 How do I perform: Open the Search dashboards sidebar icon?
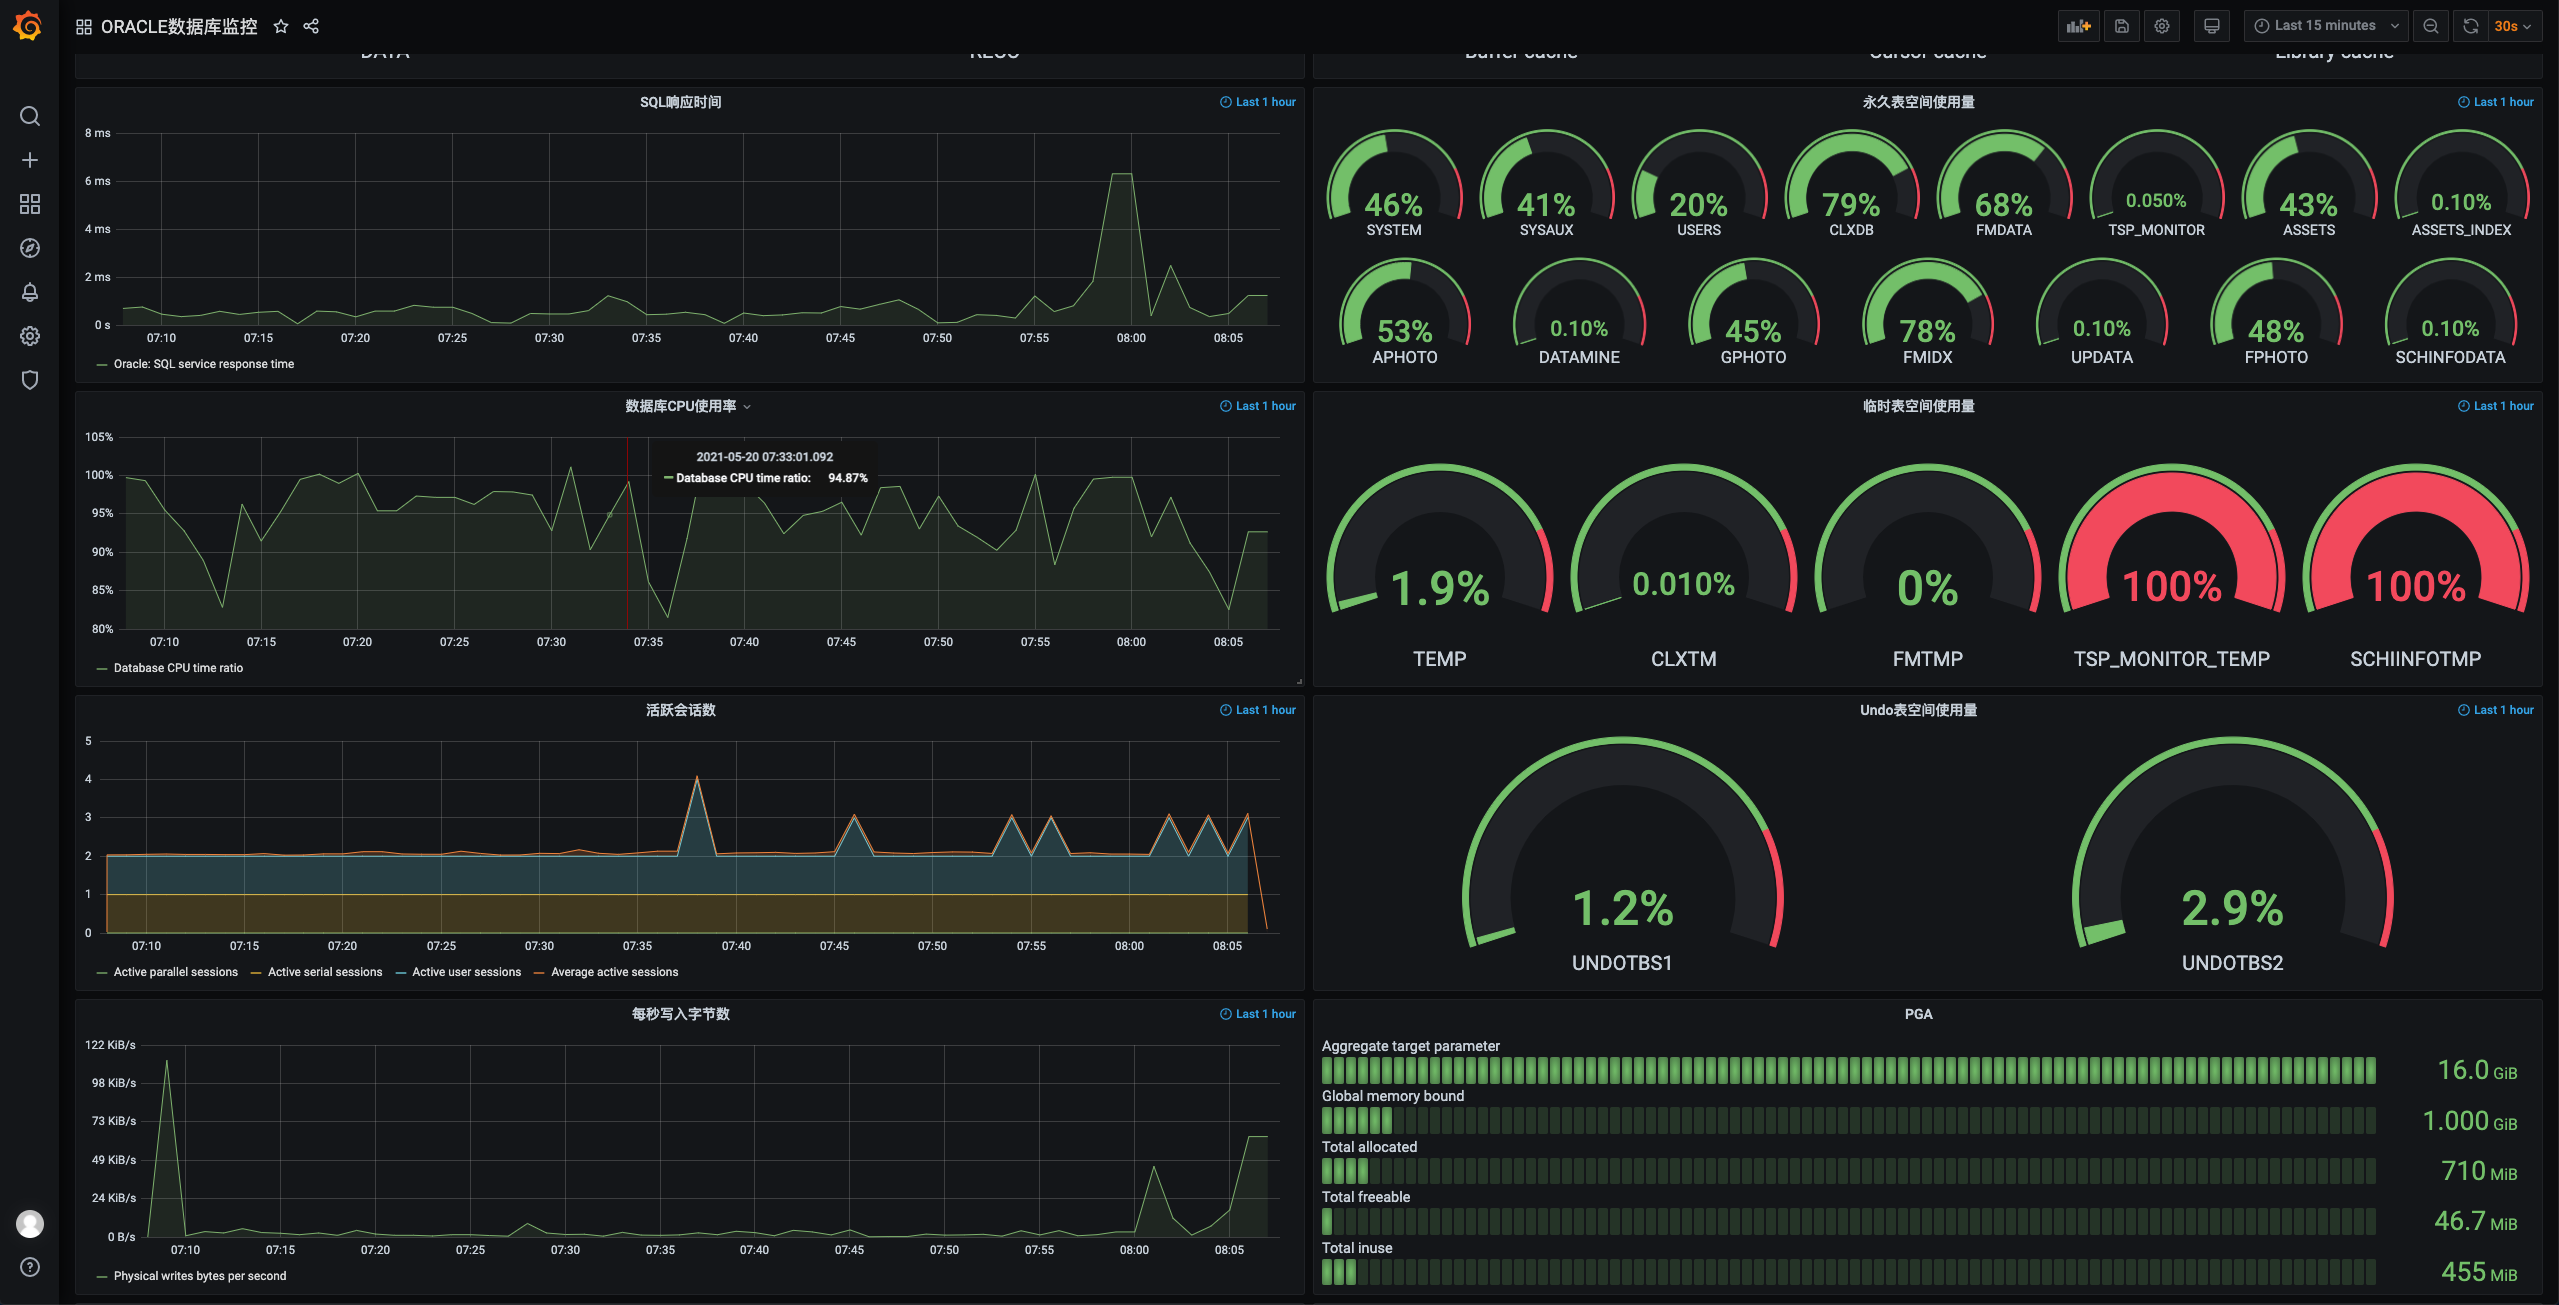click(30, 116)
